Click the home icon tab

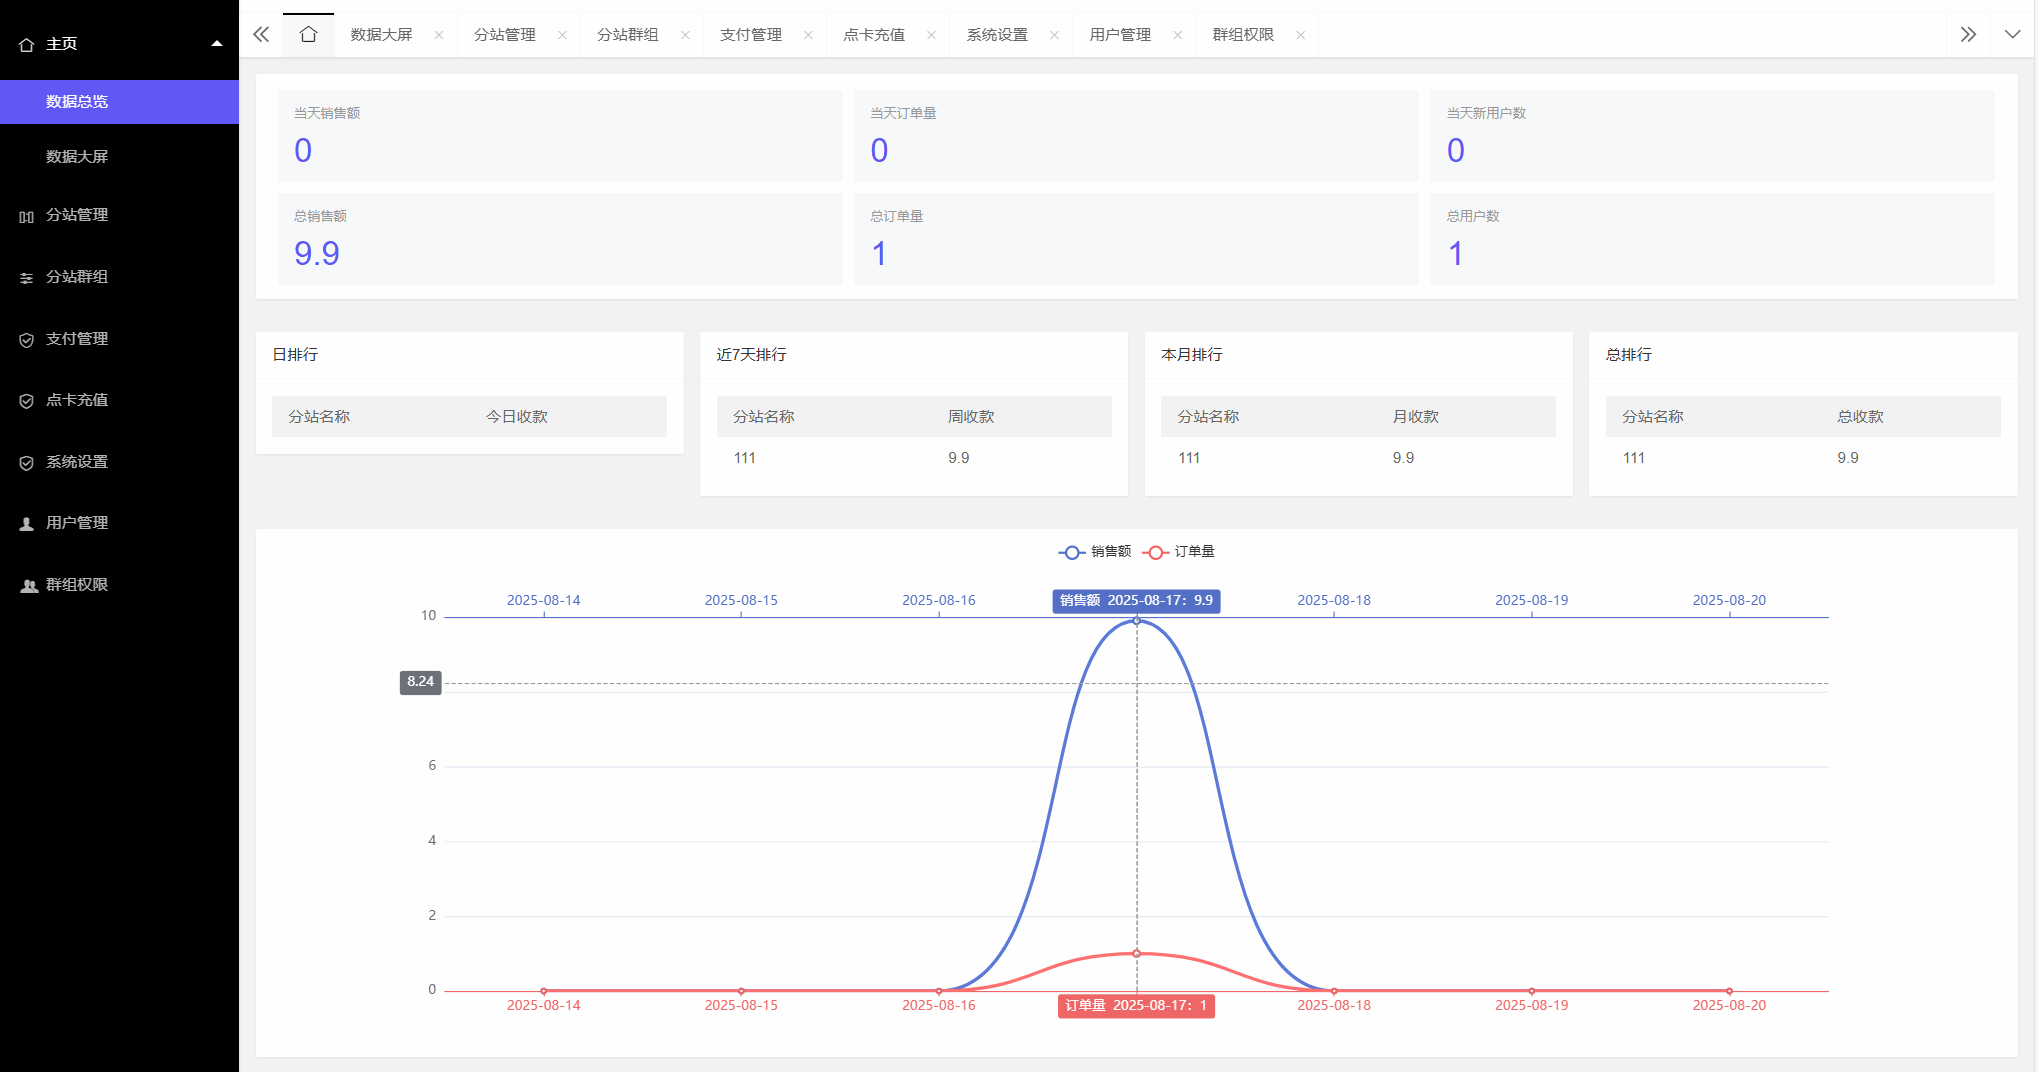pyautogui.click(x=308, y=35)
